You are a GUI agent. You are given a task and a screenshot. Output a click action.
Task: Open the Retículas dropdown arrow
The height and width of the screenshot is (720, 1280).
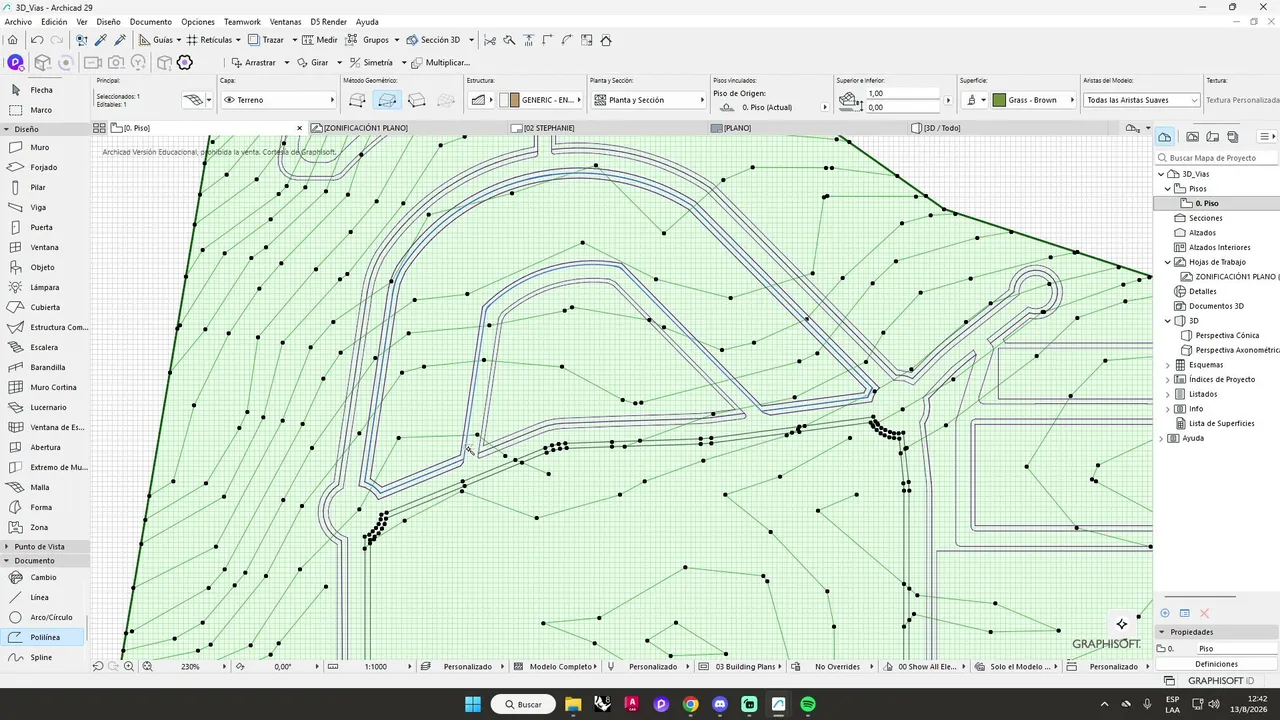(238, 40)
